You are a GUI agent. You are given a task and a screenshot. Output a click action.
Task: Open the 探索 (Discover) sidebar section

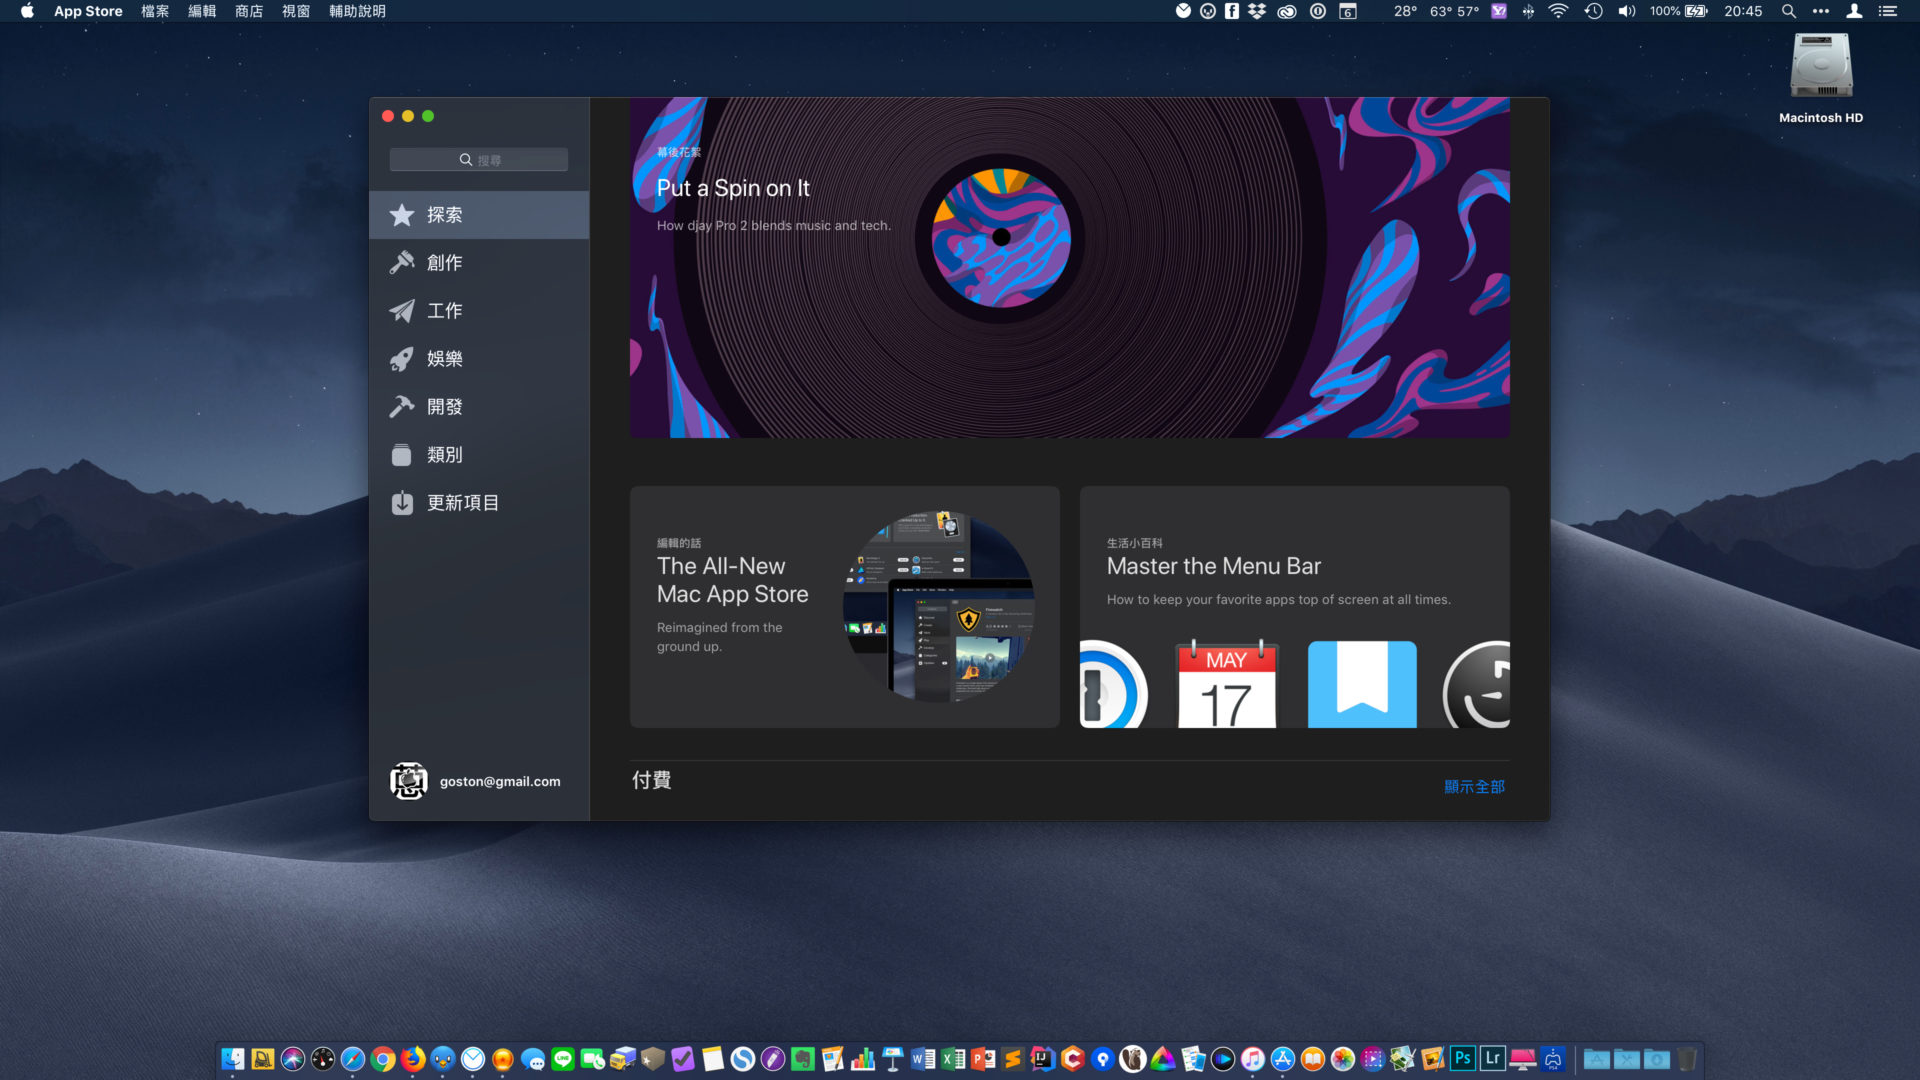tap(479, 215)
